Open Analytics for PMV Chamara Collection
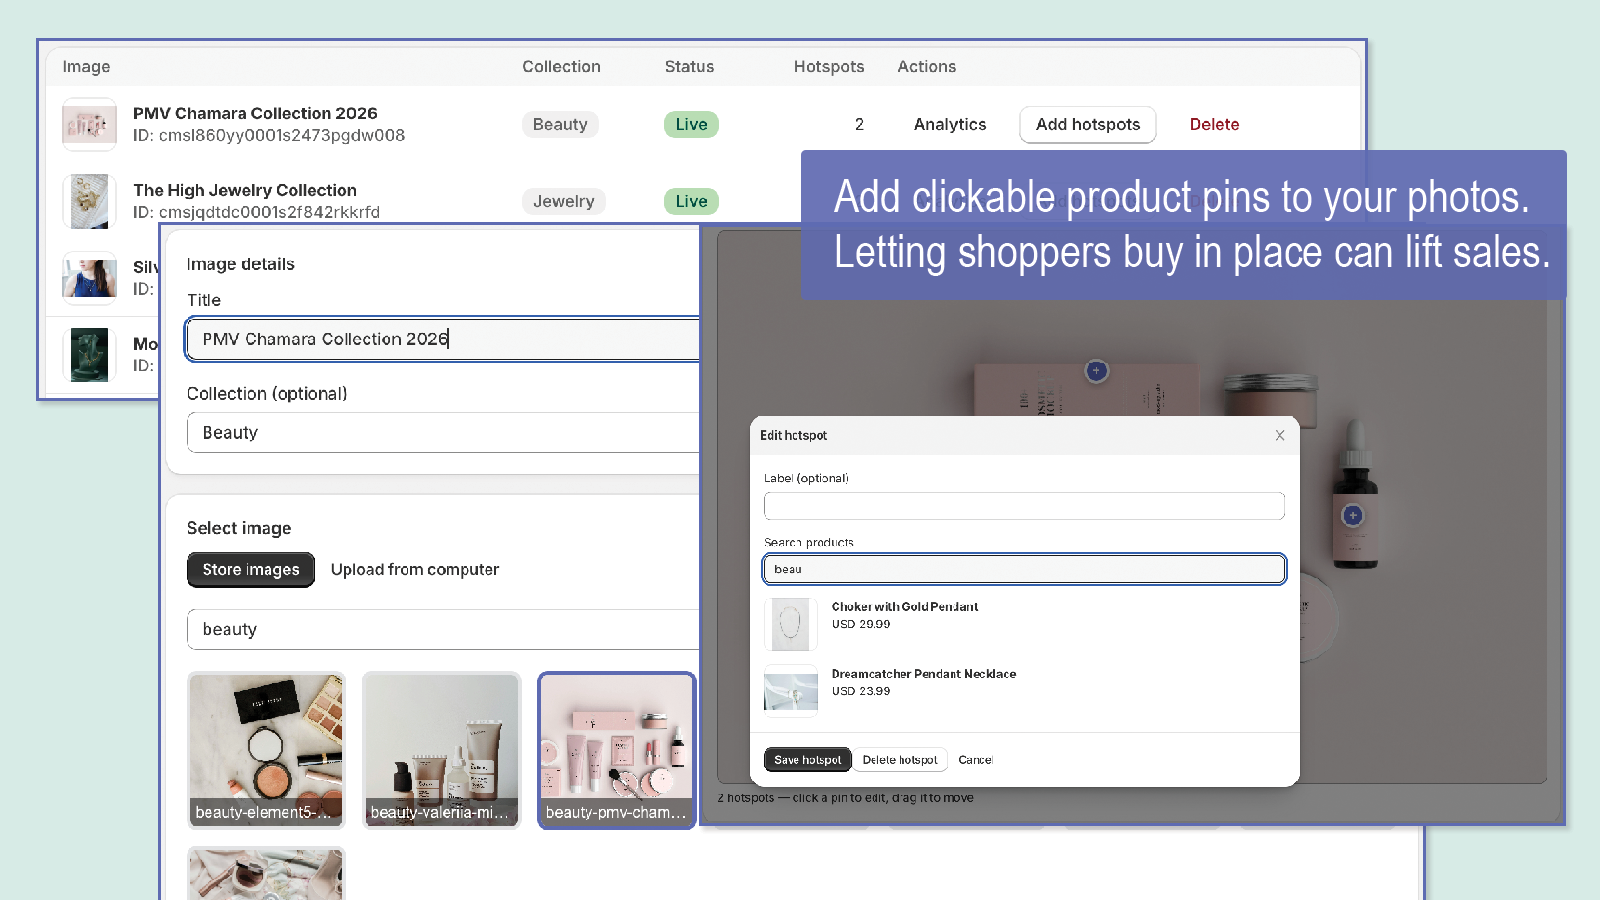Viewport: 1600px width, 900px height. click(x=950, y=125)
